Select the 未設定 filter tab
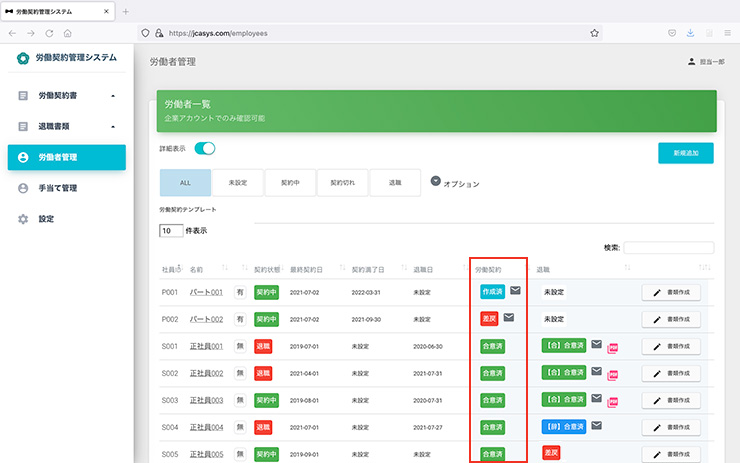Viewport: 740px width, 463px height. click(x=238, y=183)
